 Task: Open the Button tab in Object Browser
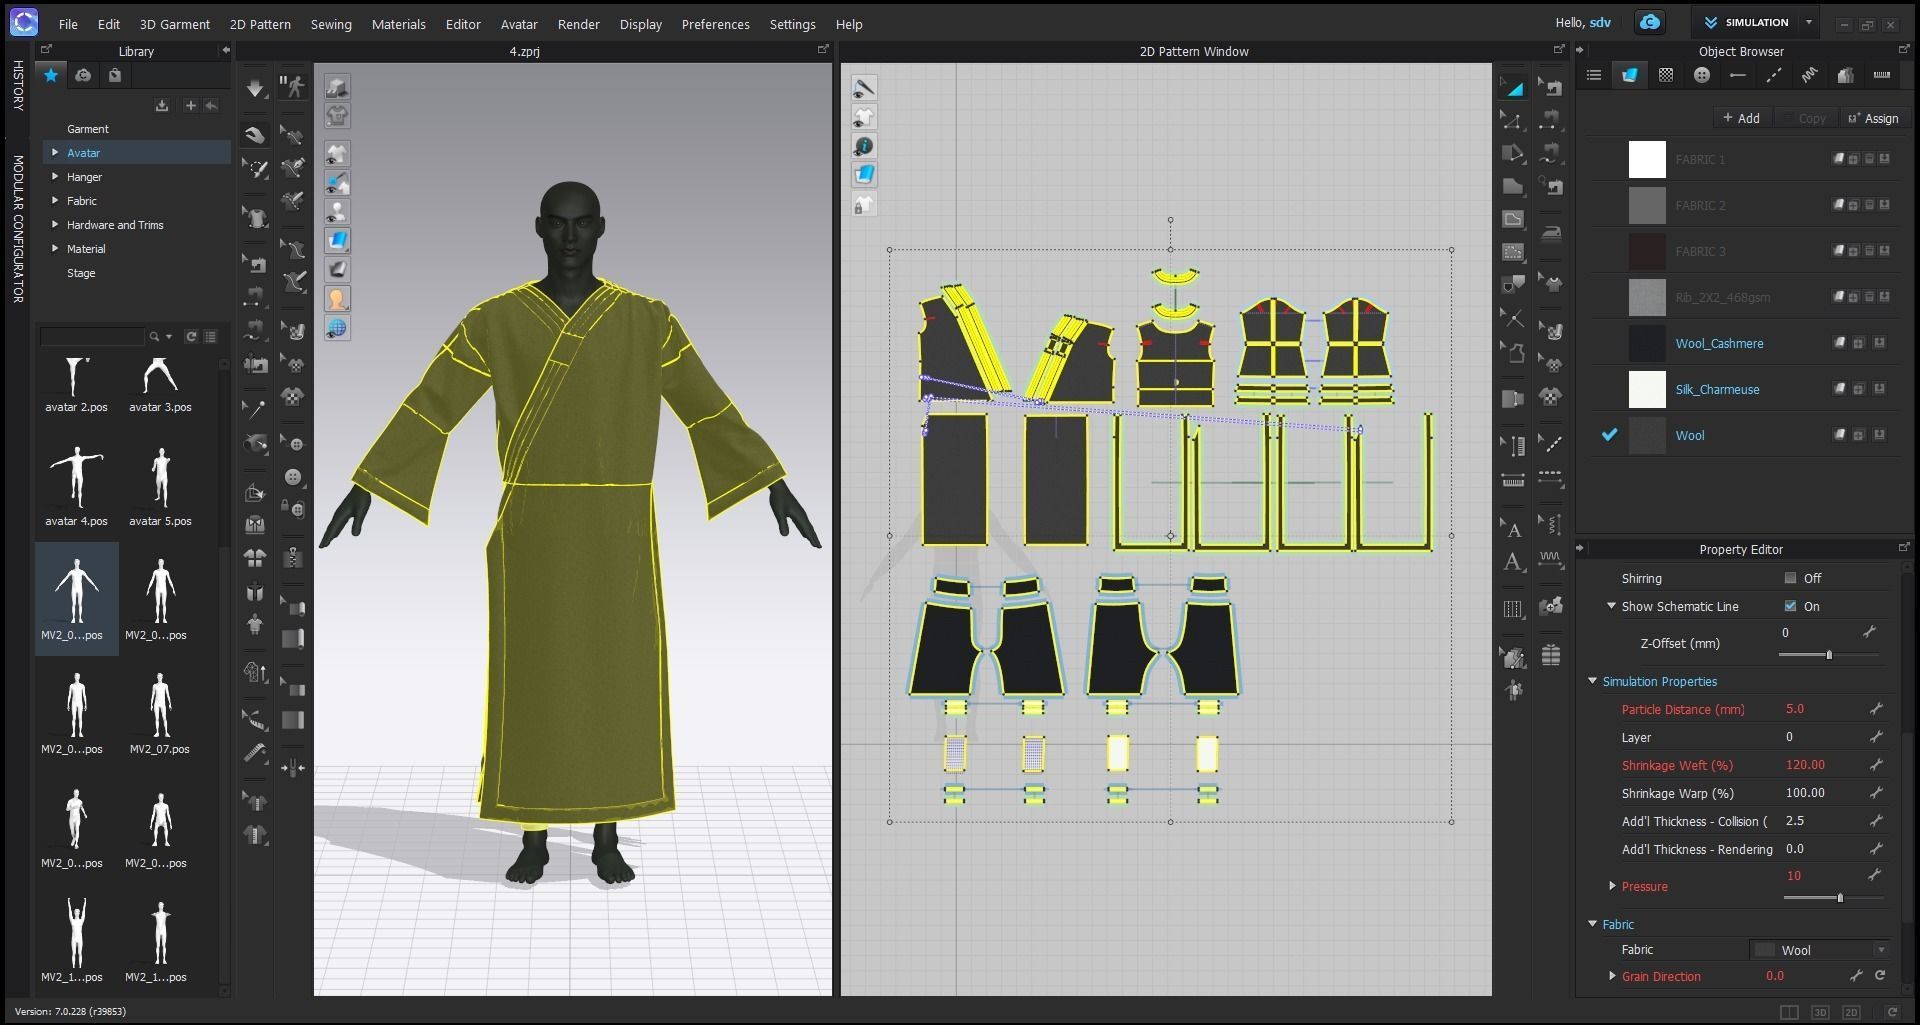coord(1701,75)
